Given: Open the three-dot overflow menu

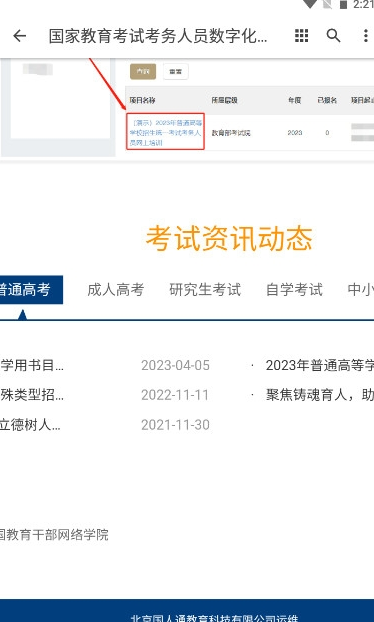Looking at the screenshot, I should [x=365, y=36].
